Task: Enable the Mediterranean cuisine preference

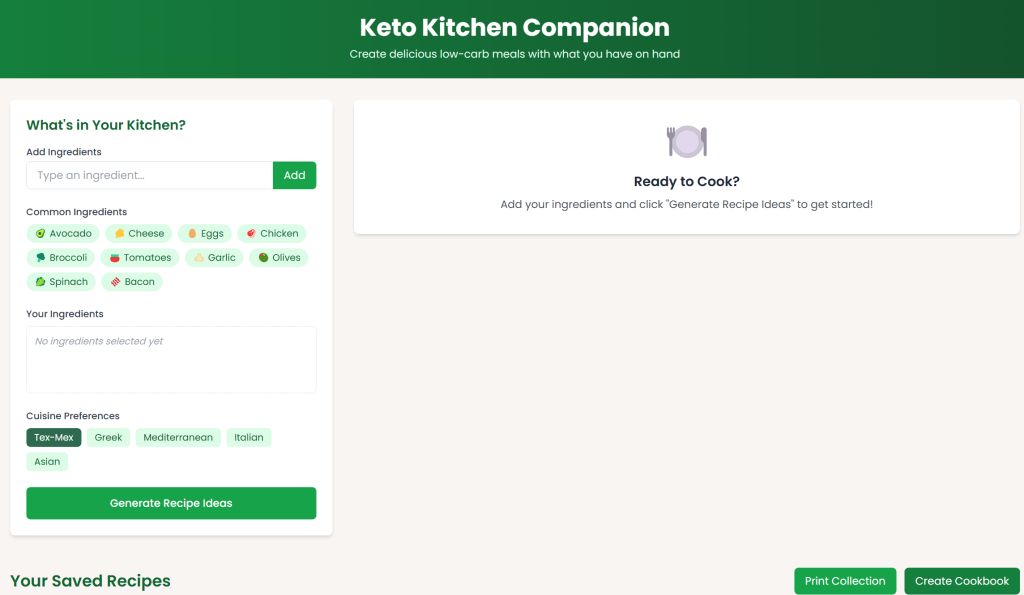Action: (178, 437)
